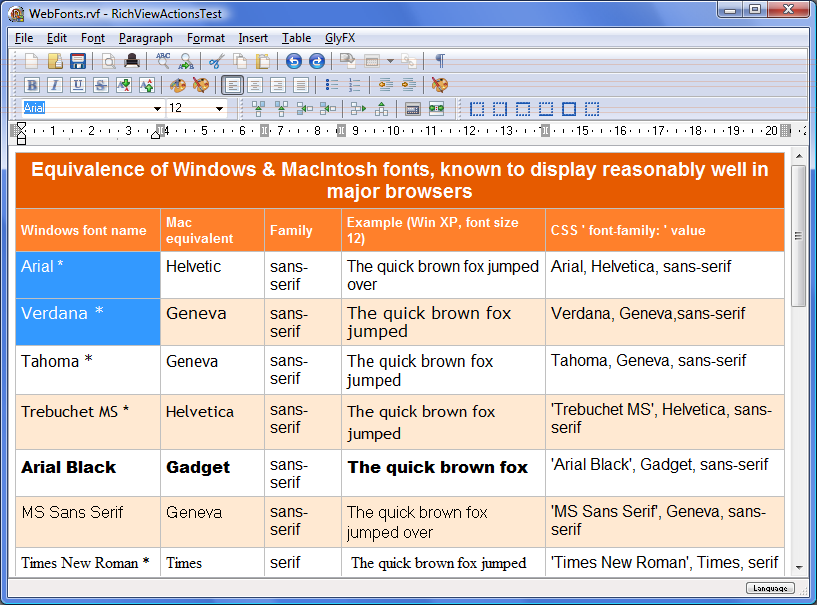Expand the font size 12 dropdown
The image size is (817, 605).
[219, 108]
